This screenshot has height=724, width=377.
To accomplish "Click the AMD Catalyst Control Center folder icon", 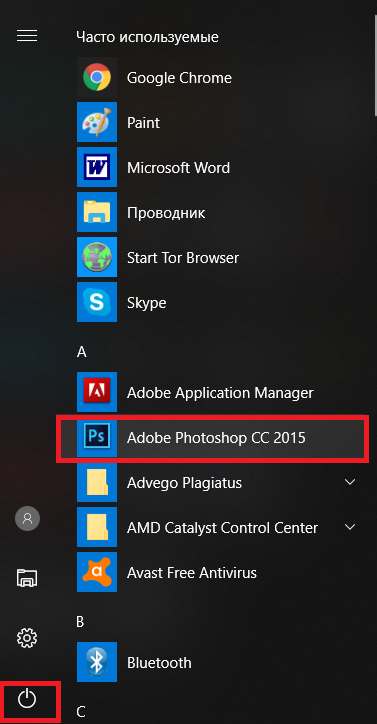I will (x=97, y=527).
